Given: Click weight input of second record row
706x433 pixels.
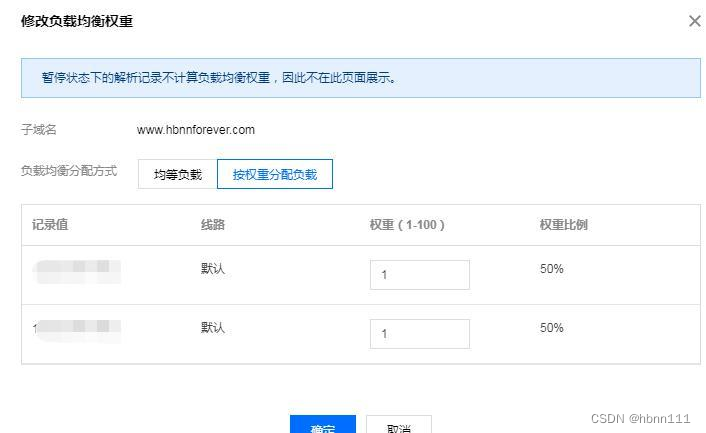Looking at the screenshot, I should pyautogui.click(x=420, y=334).
